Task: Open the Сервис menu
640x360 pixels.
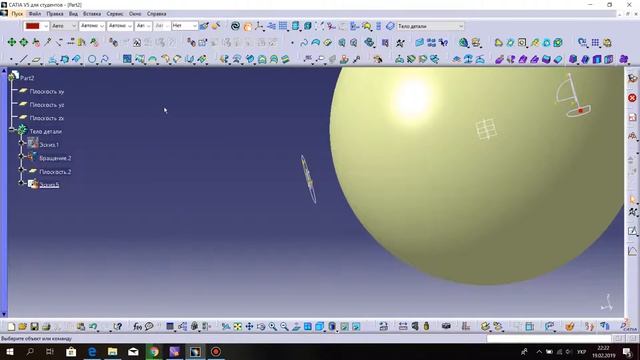Action: click(x=115, y=13)
